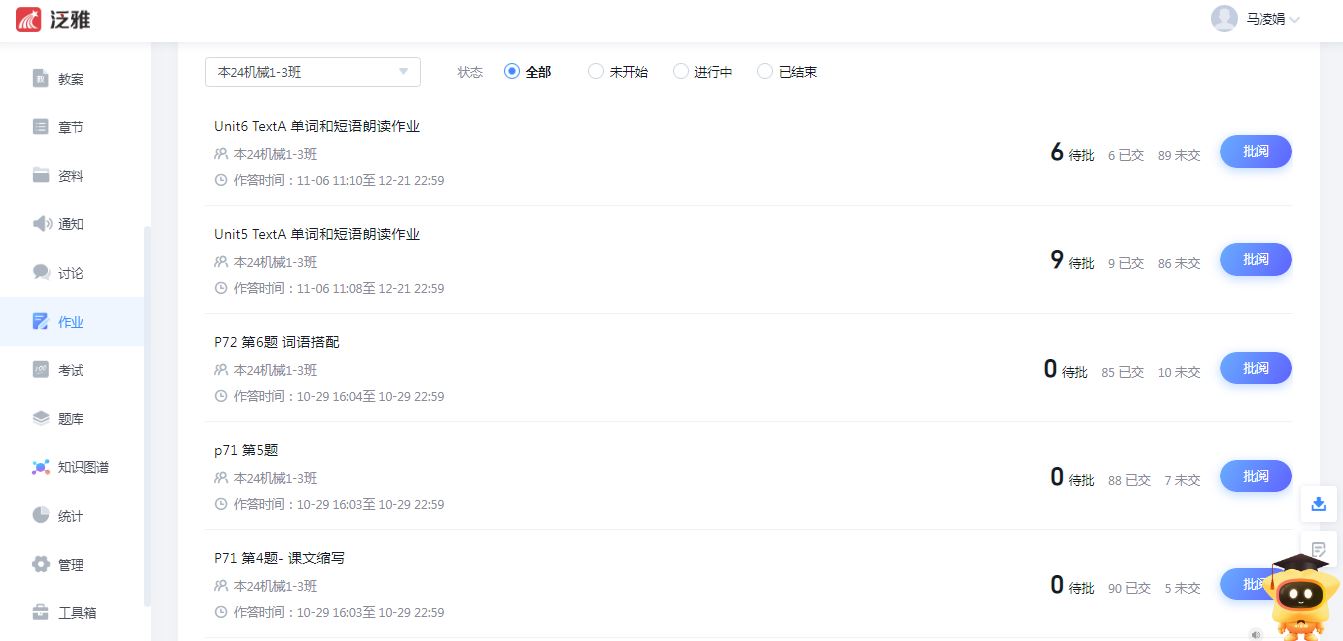Open the 教案 sidebar icon

[41, 79]
